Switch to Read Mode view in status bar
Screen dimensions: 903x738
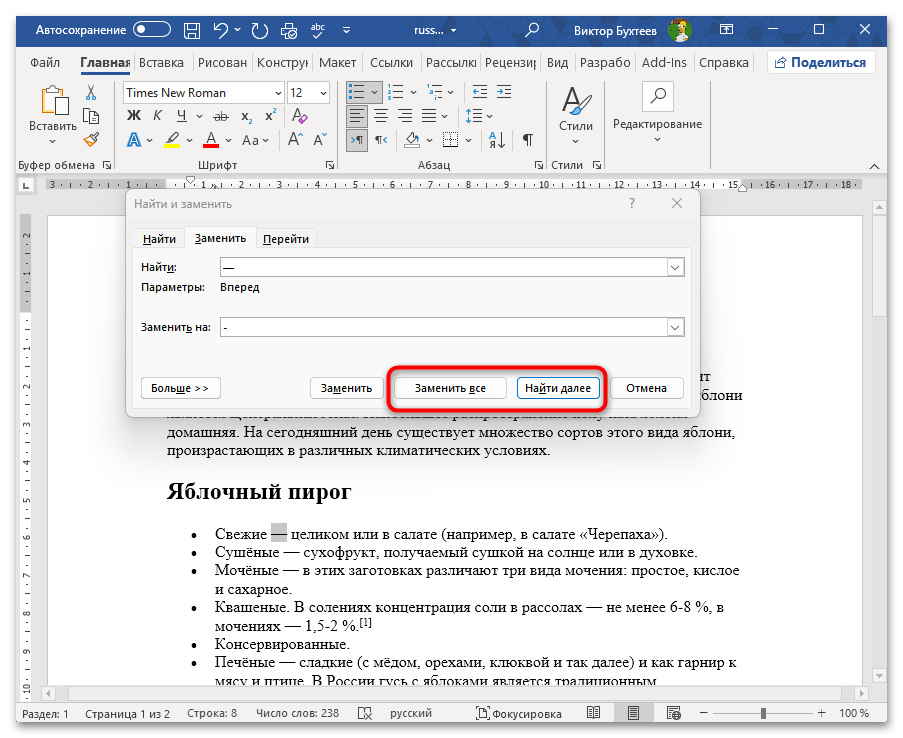point(594,714)
